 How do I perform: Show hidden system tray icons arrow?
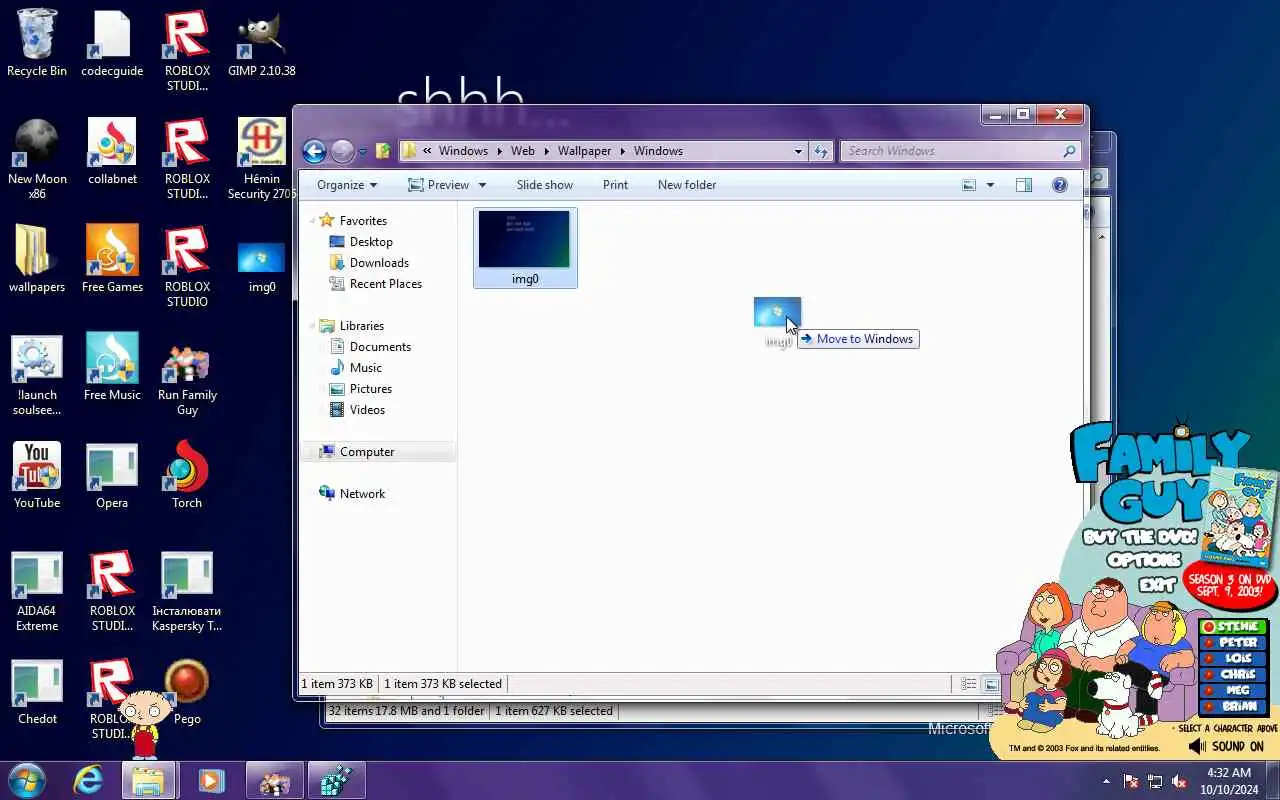[1106, 781]
